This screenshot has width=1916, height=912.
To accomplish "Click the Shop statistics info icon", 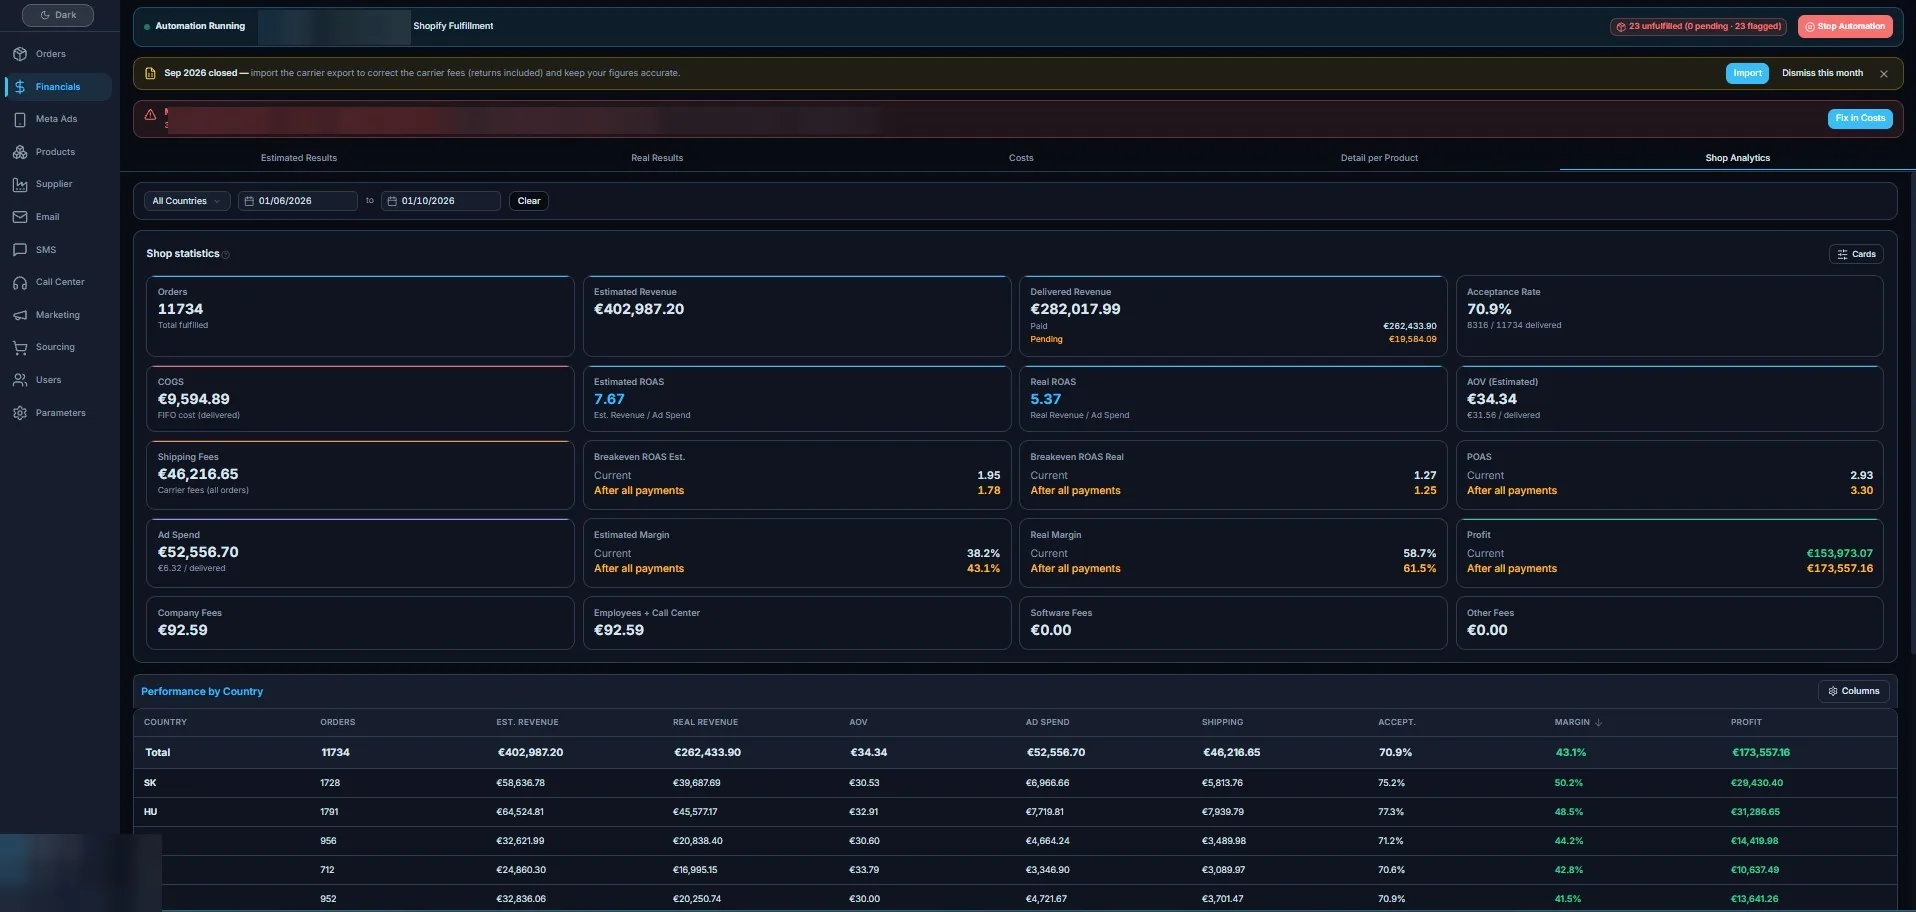I will (226, 255).
